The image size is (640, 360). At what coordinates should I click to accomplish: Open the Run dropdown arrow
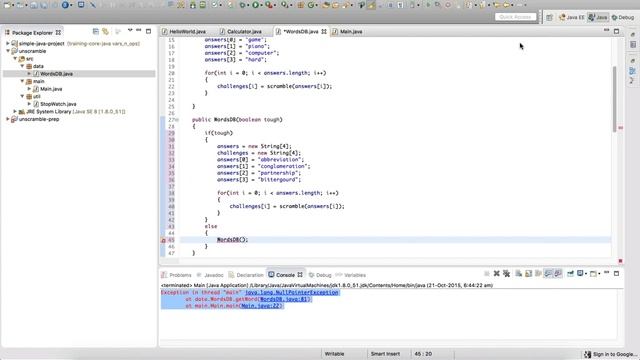point(262,5)
